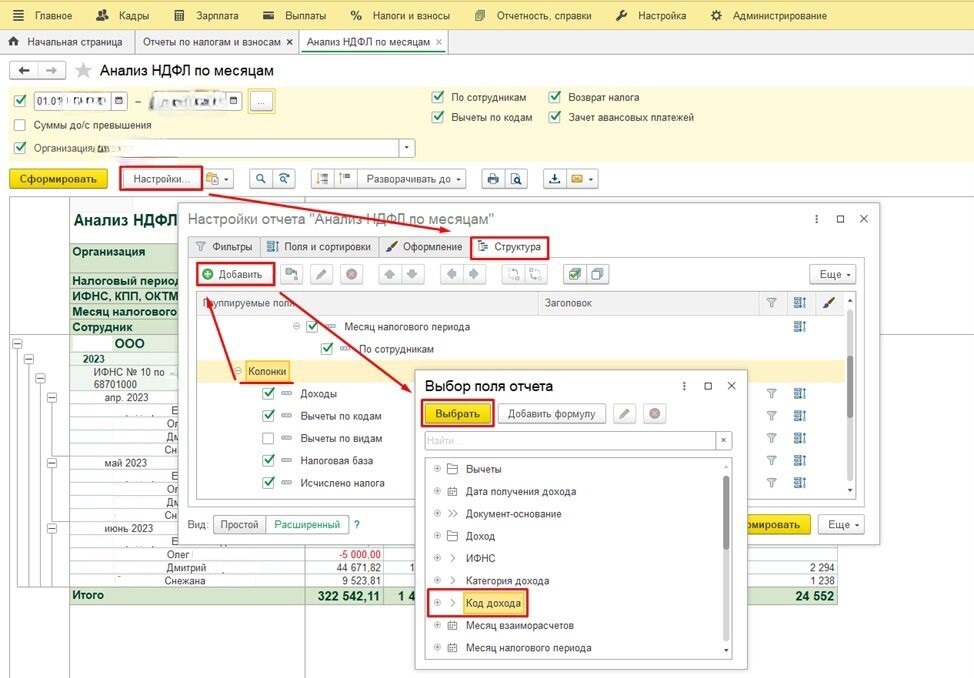Open report Настройки... button

[162, 179]
